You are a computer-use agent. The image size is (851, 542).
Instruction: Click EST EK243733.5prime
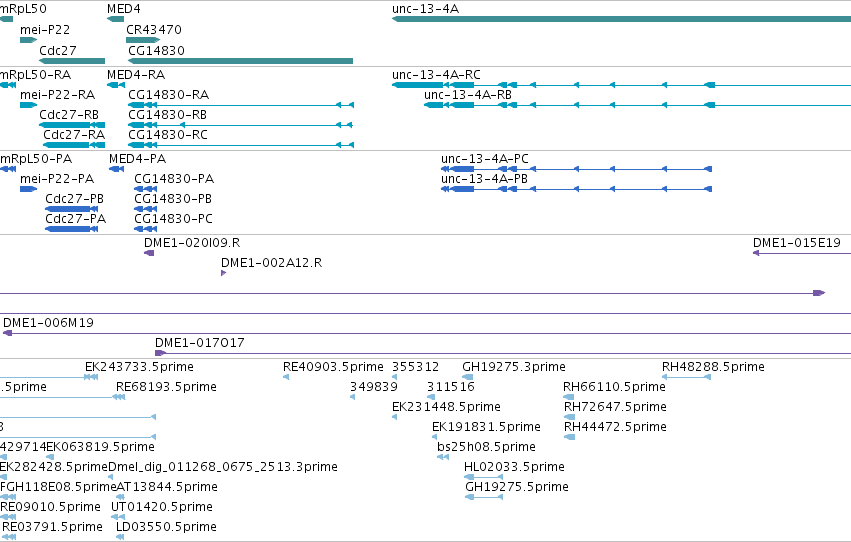139,367
